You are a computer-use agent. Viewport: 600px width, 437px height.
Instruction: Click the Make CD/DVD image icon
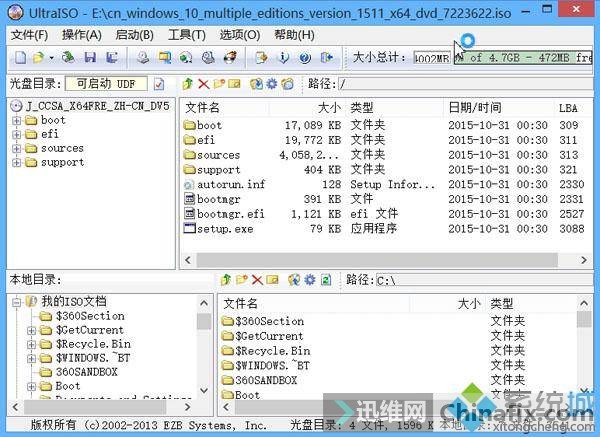143,58
